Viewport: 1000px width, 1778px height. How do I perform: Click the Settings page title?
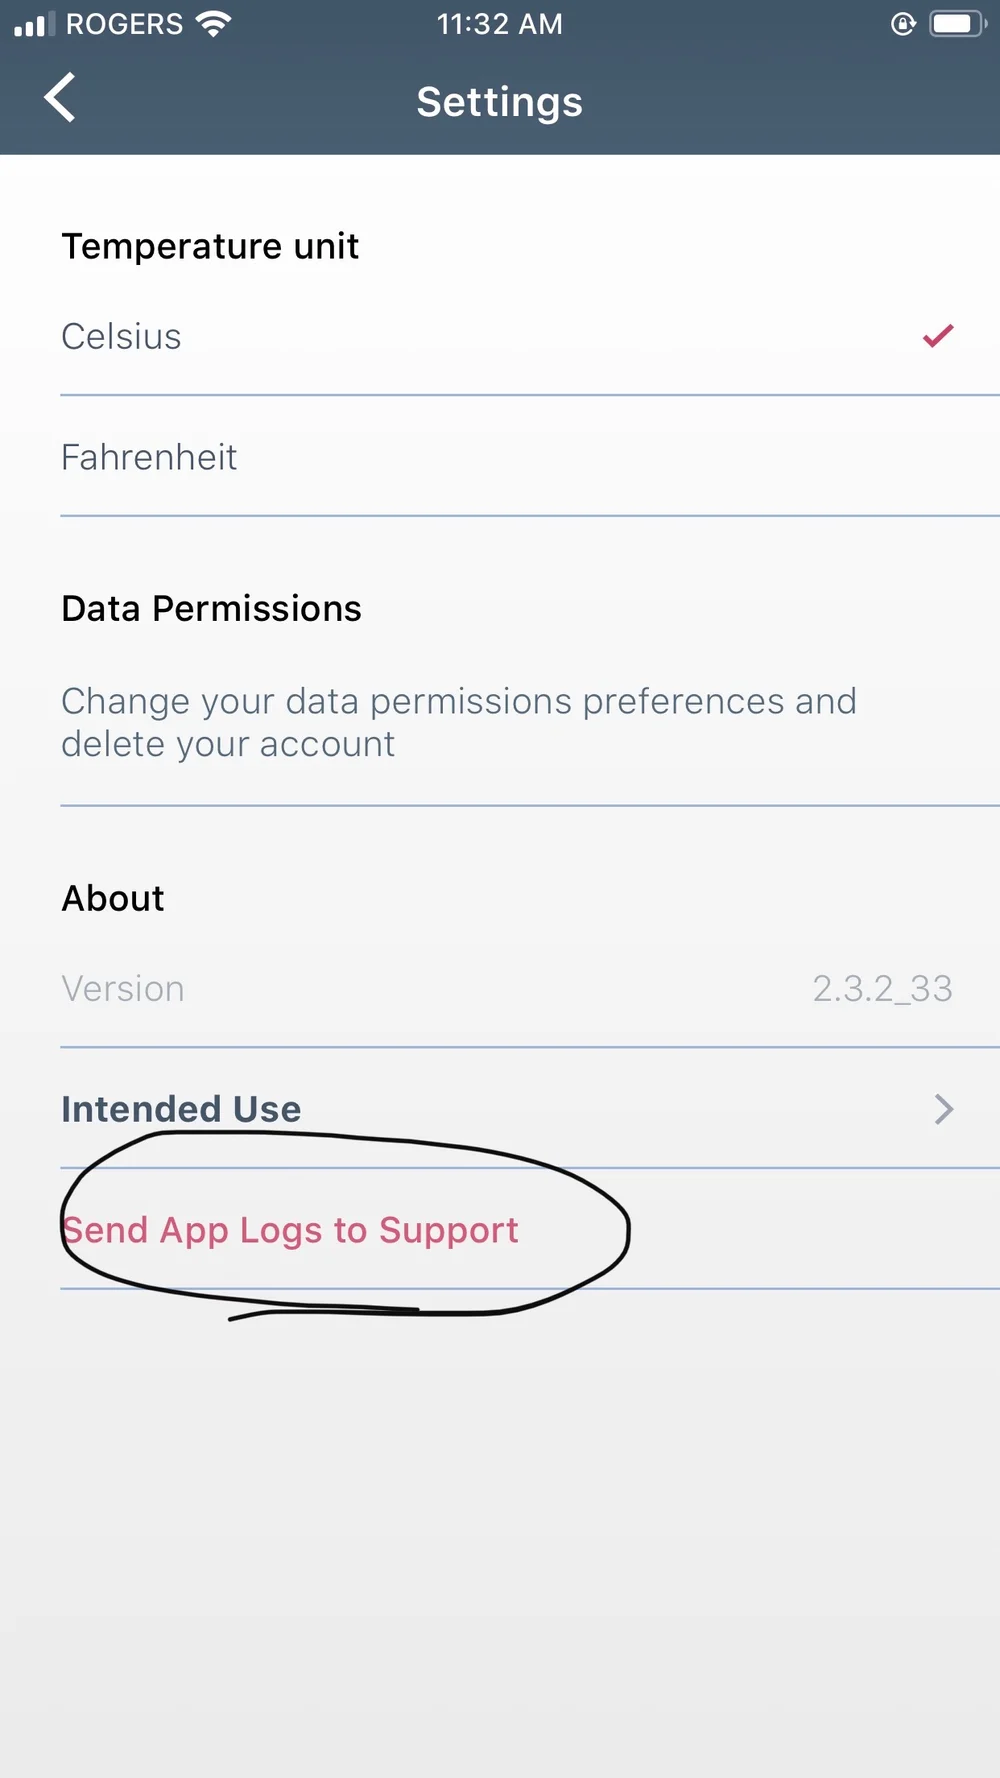pos(499,102)
